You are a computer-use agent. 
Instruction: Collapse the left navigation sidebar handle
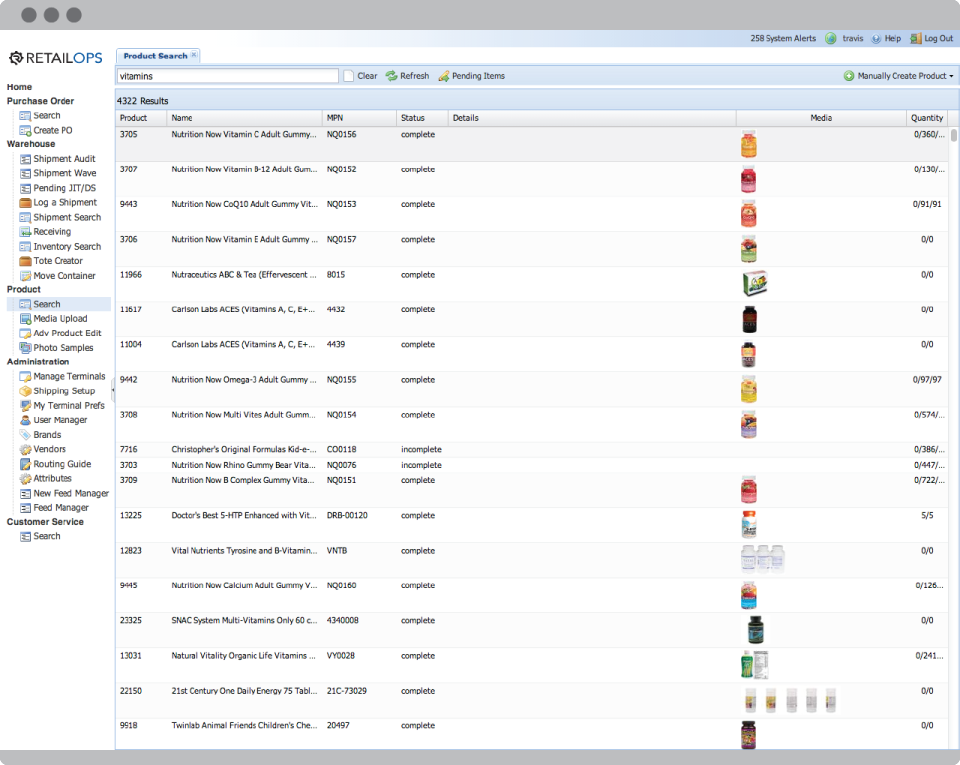[x=113, y=390]
